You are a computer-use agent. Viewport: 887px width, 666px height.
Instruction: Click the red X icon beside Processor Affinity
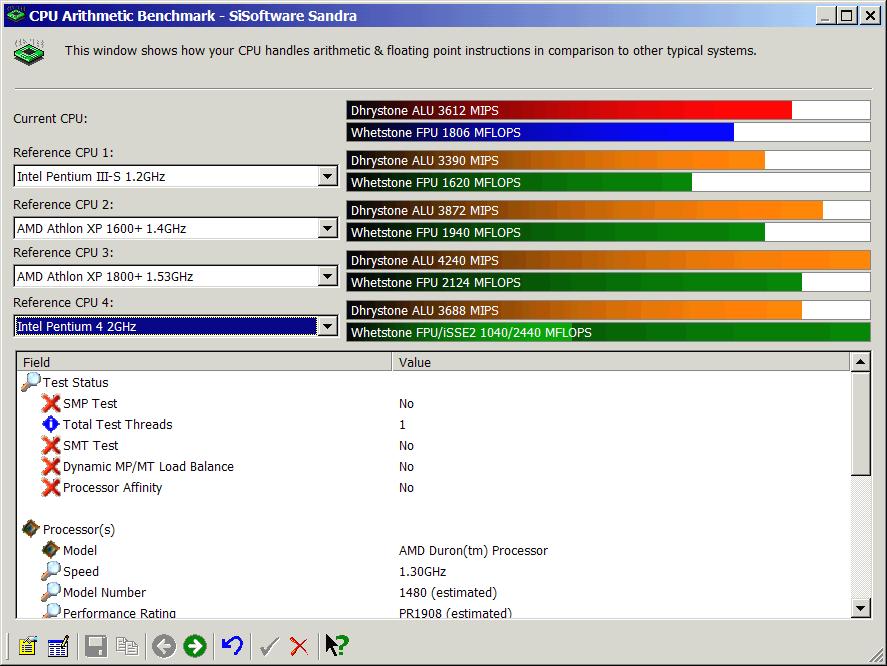[51, 487]
